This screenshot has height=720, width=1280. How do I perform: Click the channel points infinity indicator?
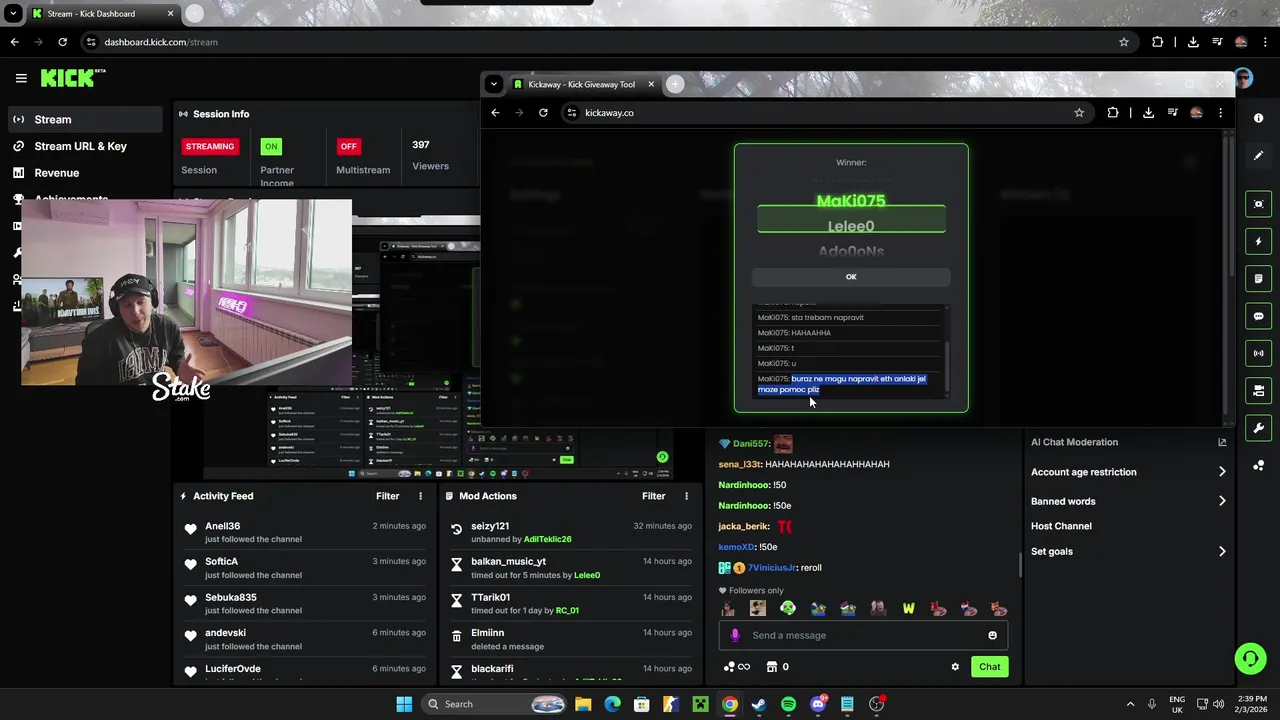pyautogui.click(x=736, y=667)
